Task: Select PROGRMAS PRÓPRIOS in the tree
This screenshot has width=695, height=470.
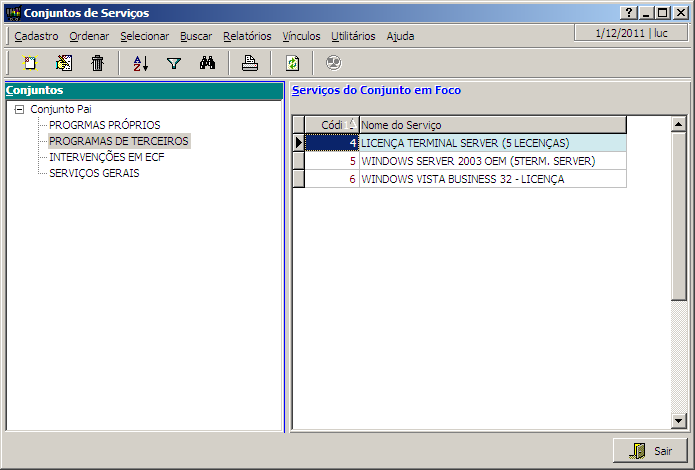Action: [x=104, y=125]
